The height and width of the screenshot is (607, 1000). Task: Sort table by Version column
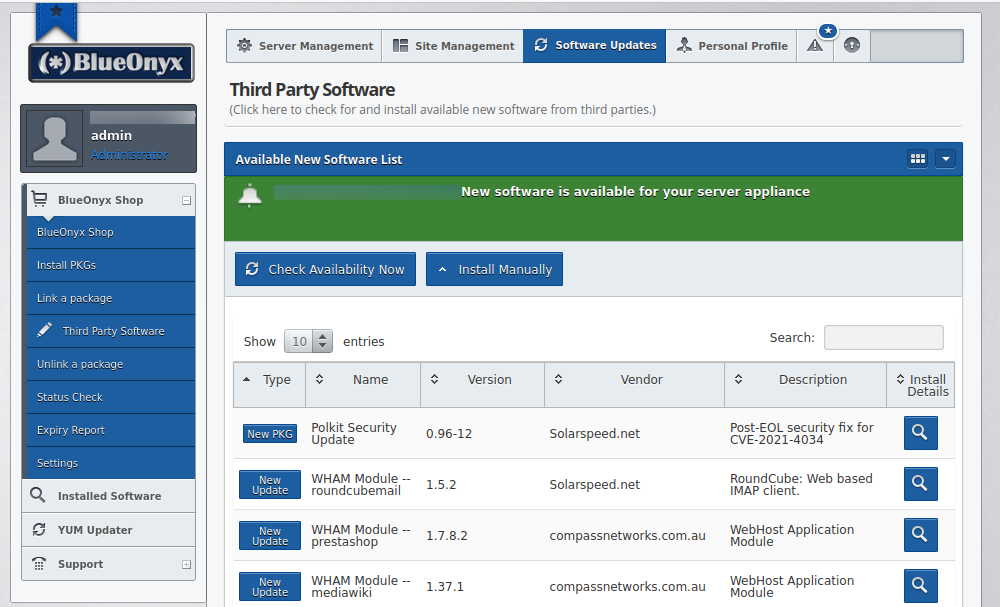pyautogui.click(x=482, y=385)
